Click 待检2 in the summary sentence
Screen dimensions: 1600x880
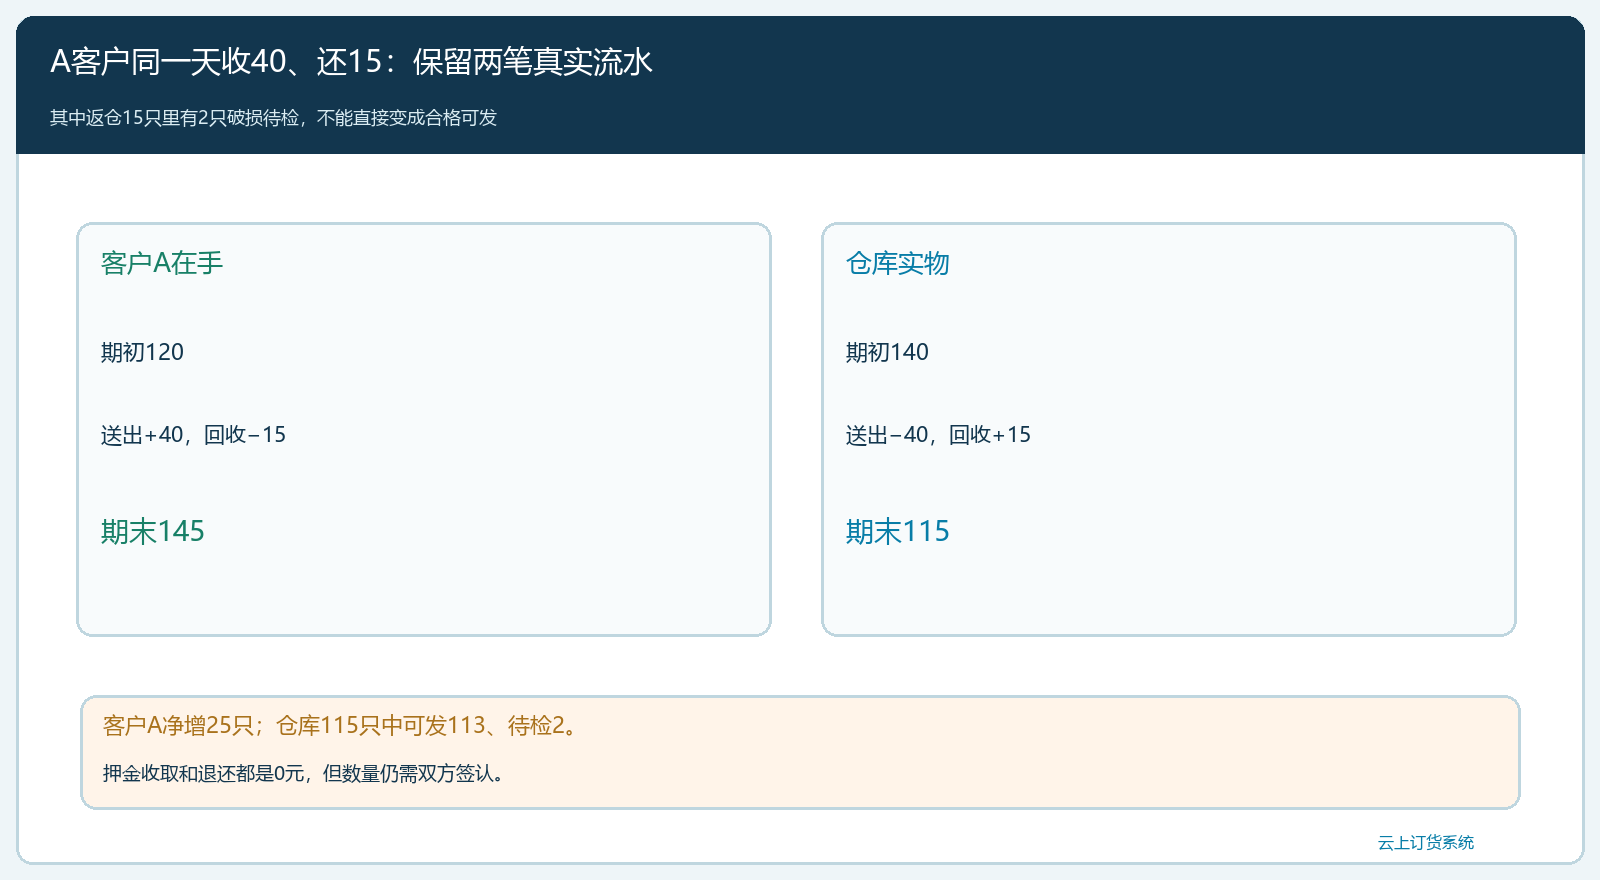pyautogui.click(x=536, y=725)
